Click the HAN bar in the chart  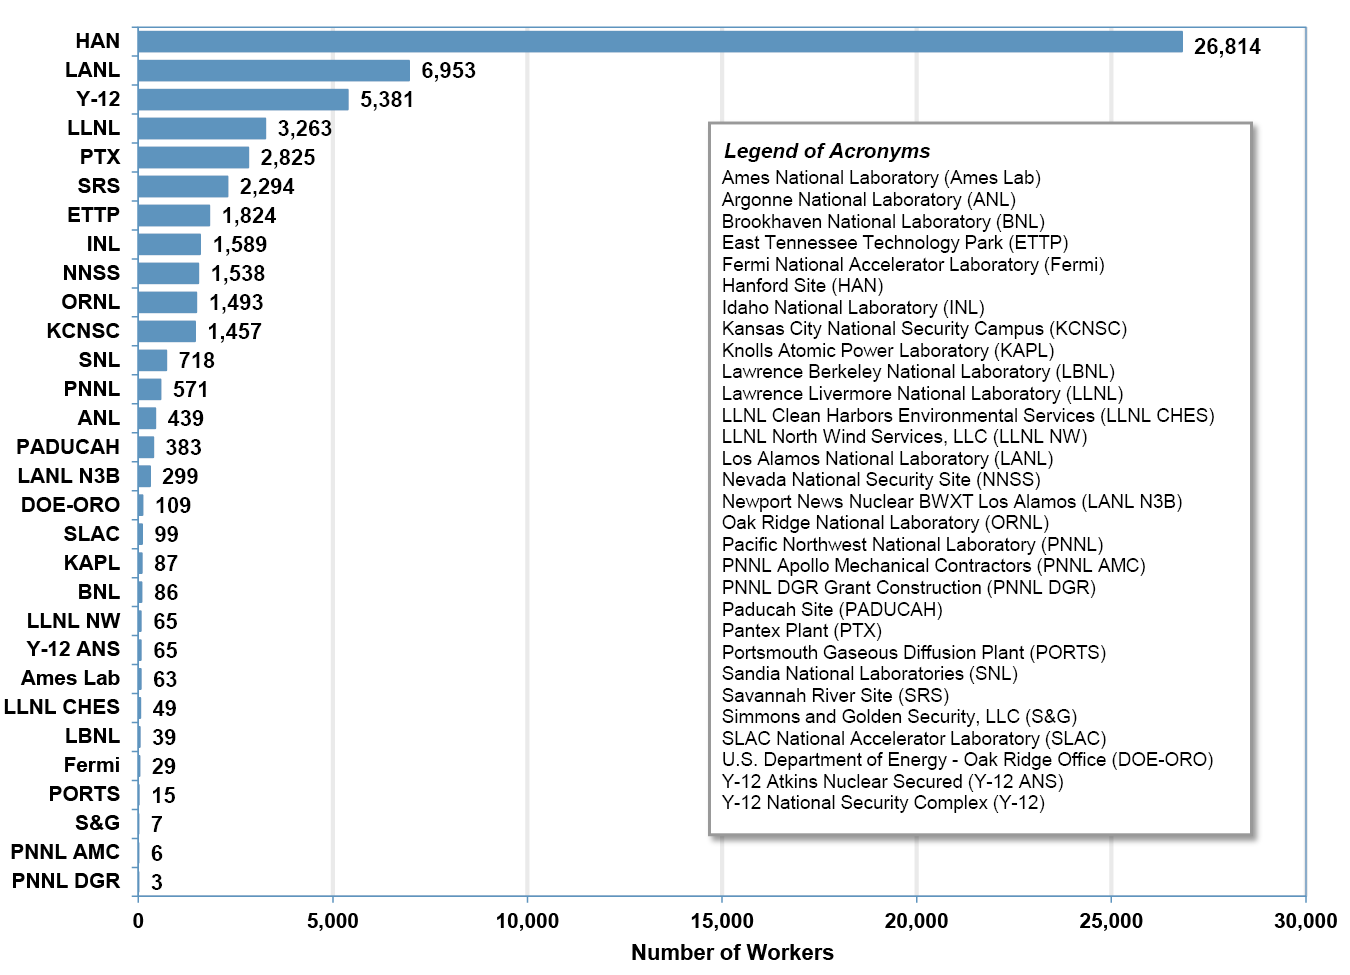click(x=660, y=41)
